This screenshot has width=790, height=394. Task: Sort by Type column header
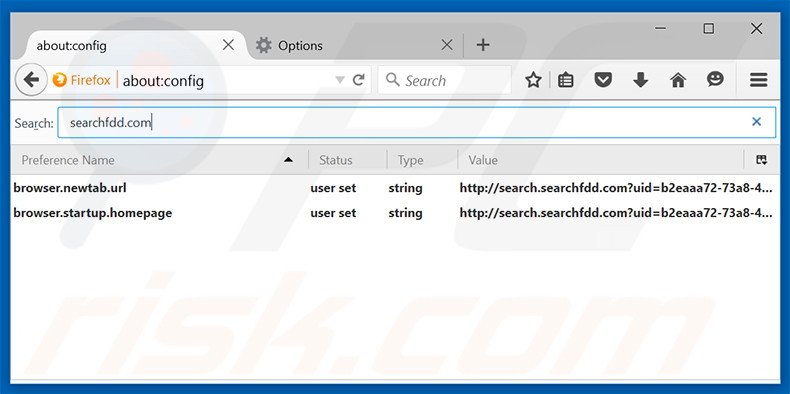click(422, 160)
